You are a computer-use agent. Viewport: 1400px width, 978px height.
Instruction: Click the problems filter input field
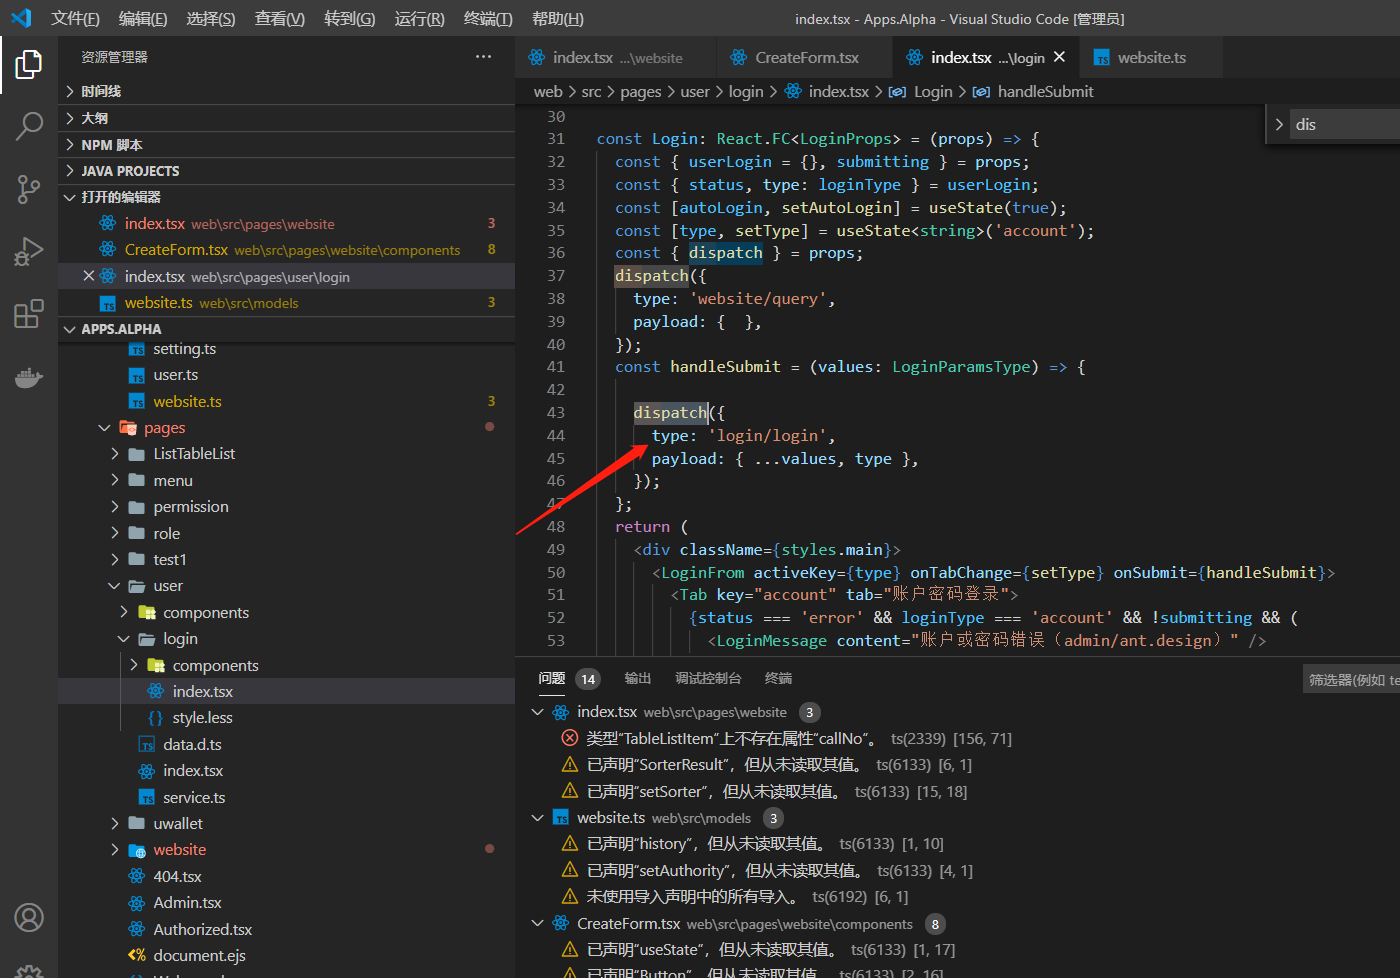point(1352,680)
